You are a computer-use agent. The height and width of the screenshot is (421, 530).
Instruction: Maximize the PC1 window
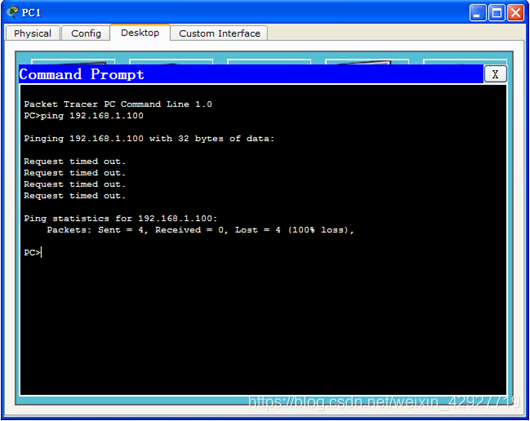[497, 13]
